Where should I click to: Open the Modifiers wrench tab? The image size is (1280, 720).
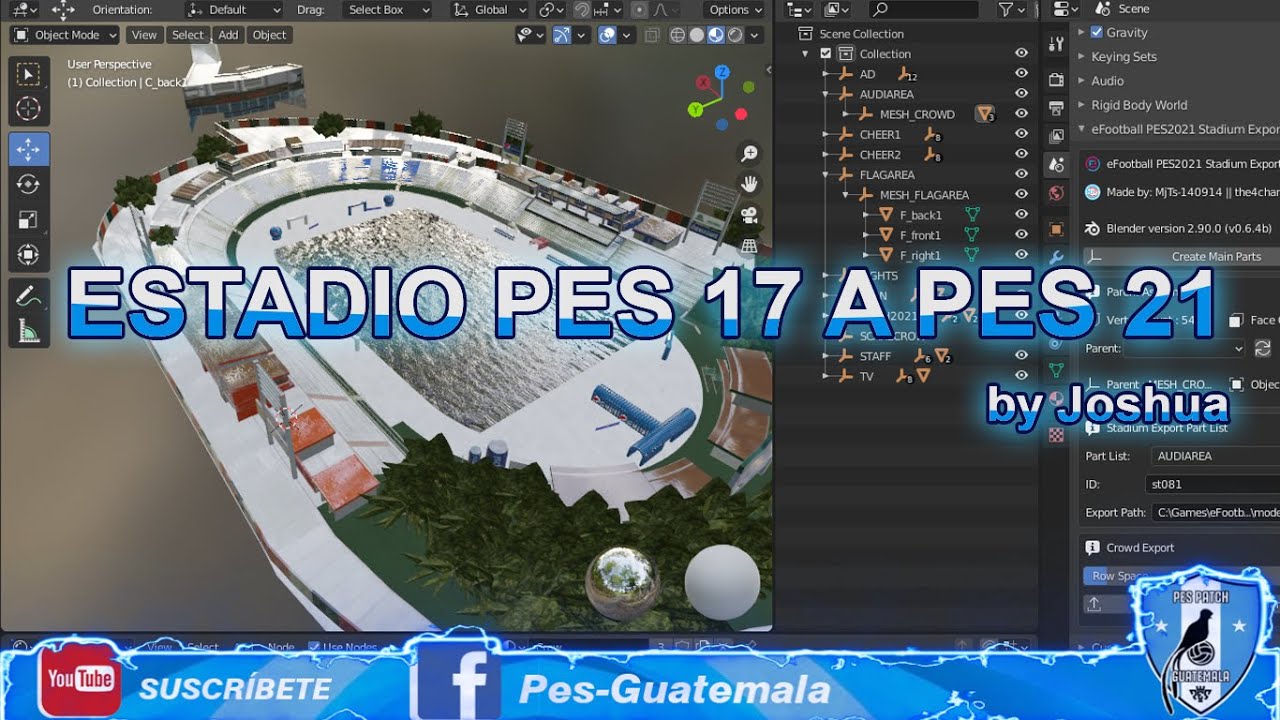pyautogui.click(x=1056, y=258)
